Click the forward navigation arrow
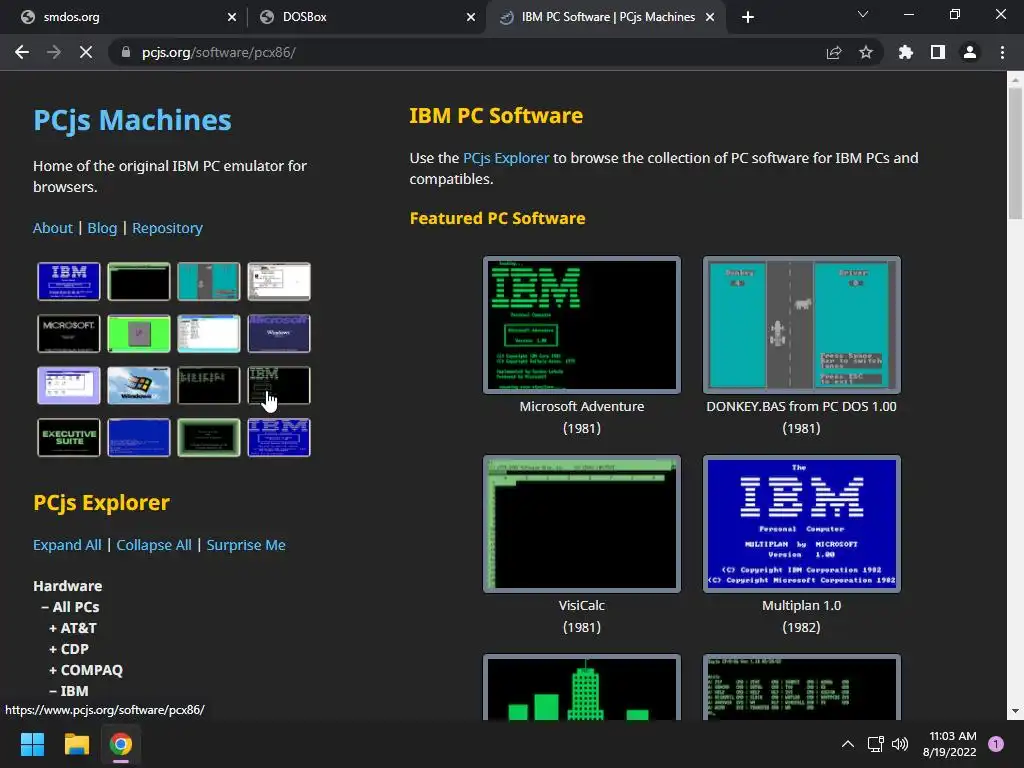 point(54,52)
